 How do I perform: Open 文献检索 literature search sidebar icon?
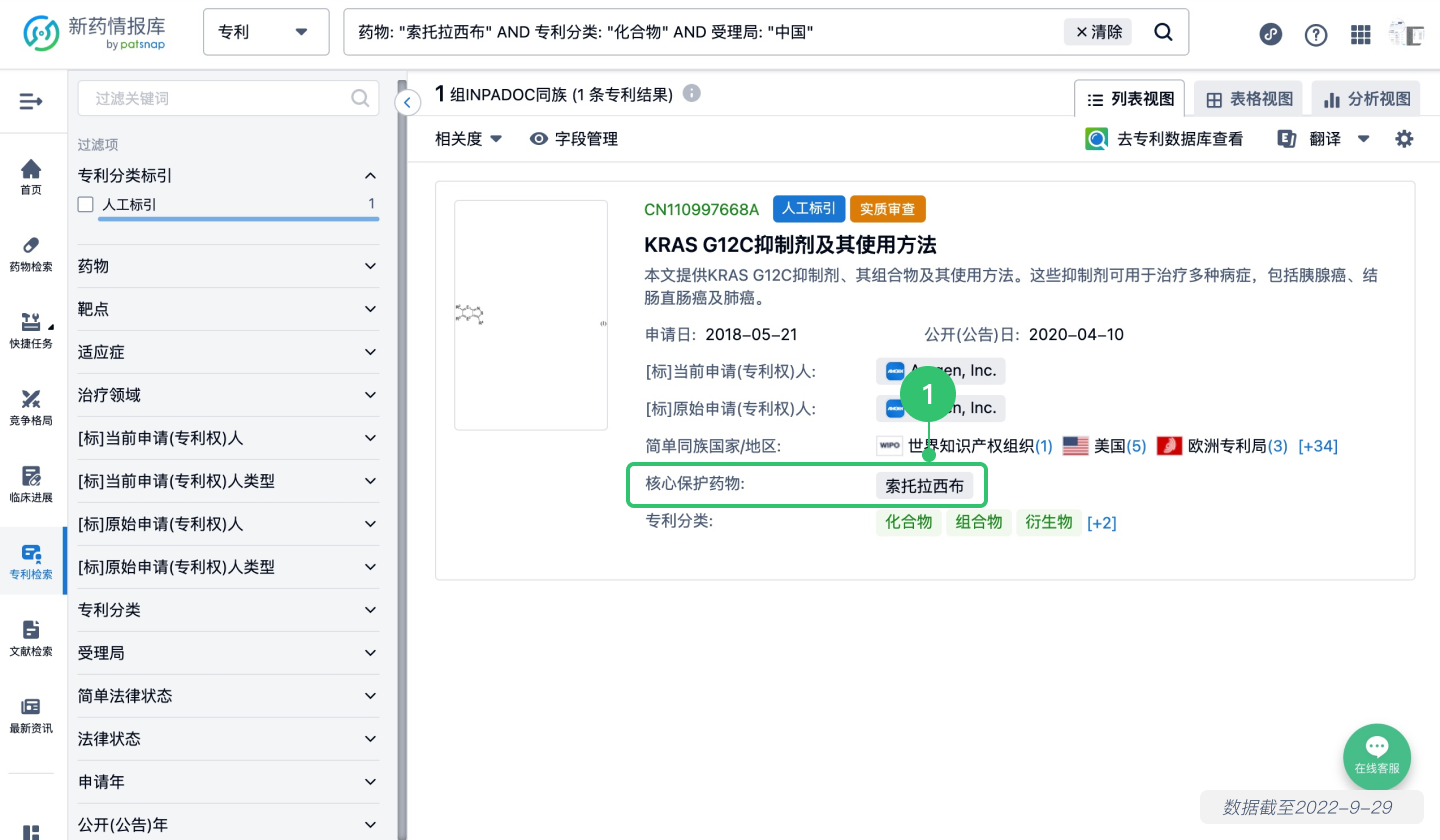31,639
